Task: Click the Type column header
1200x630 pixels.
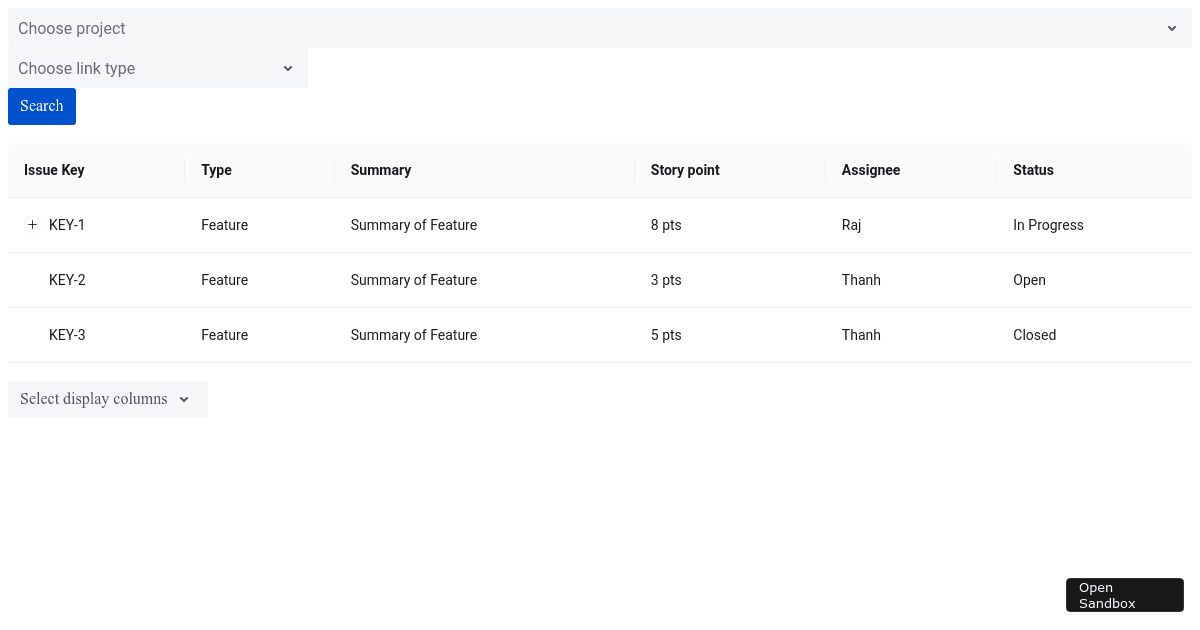Action: [x=216, y=170]
